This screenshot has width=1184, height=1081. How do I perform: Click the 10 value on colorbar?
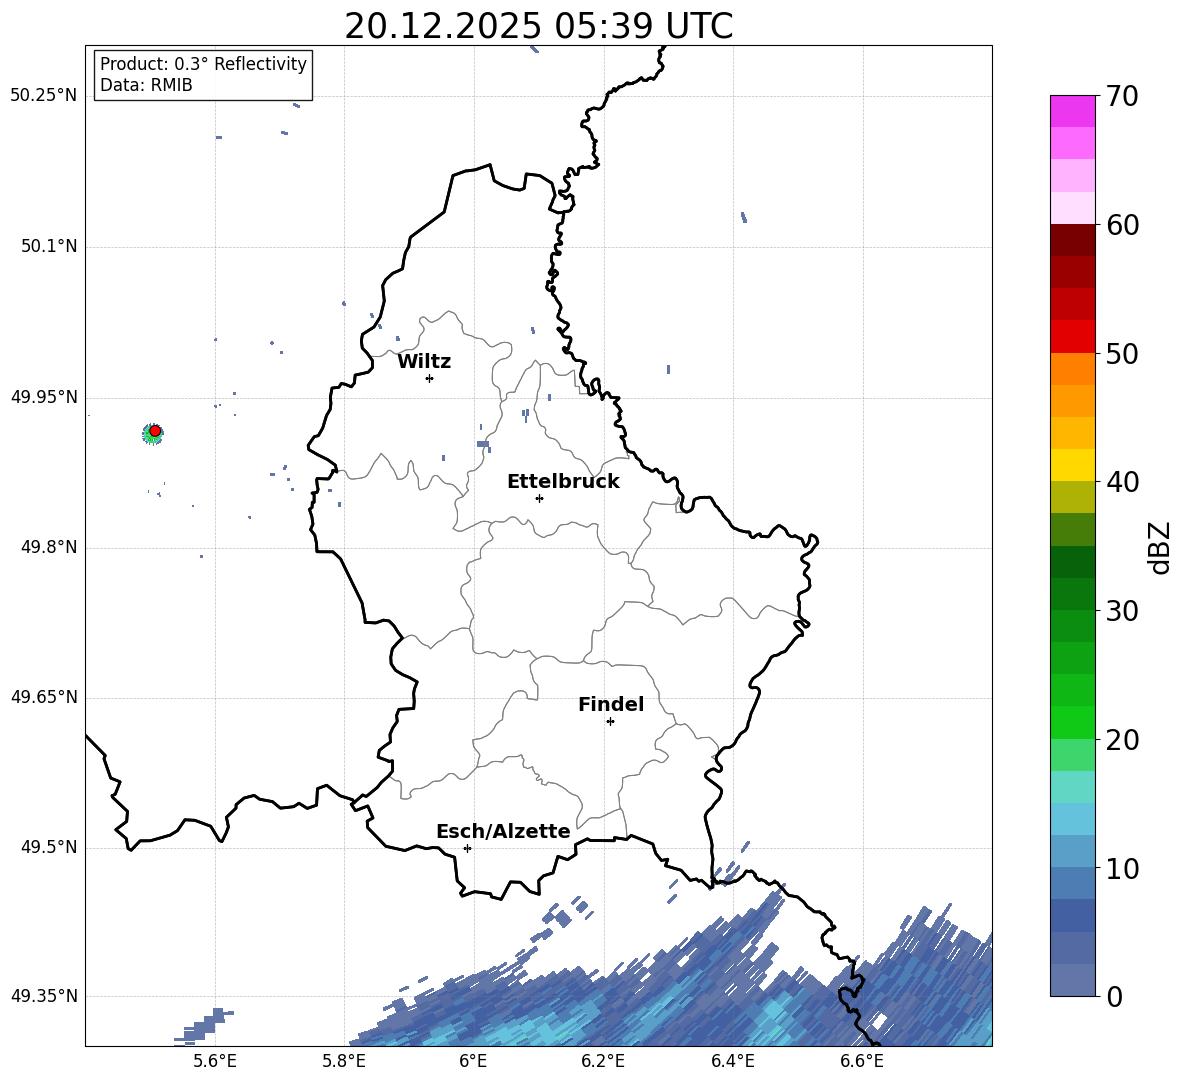coord(1122,868)
